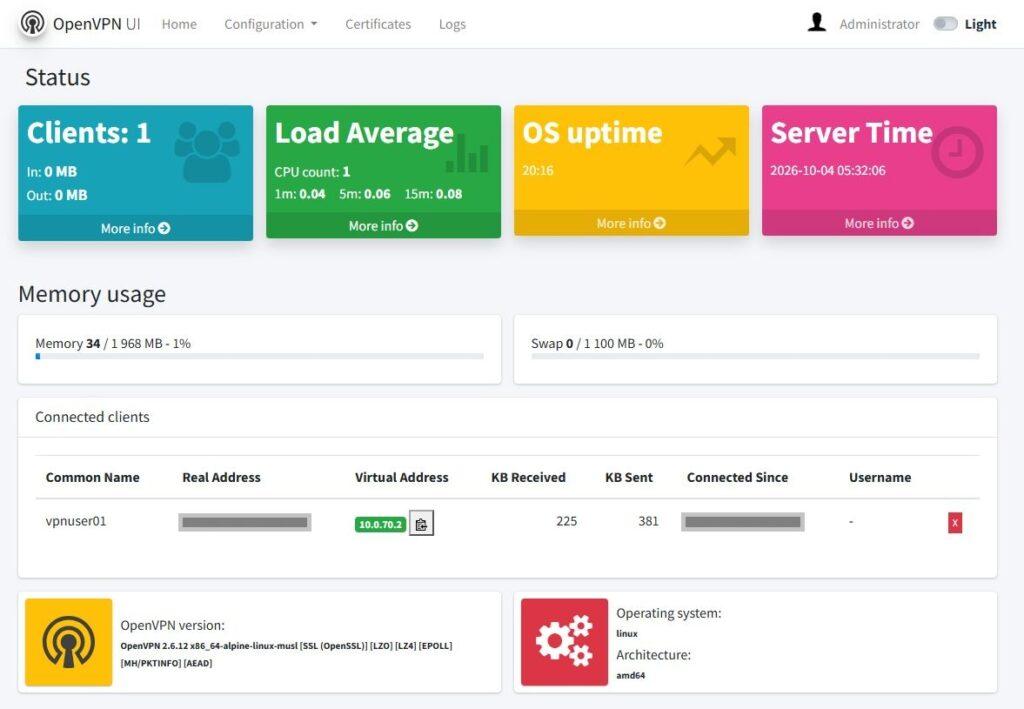
Task: Click the Common Name column header
Action: 93,477
